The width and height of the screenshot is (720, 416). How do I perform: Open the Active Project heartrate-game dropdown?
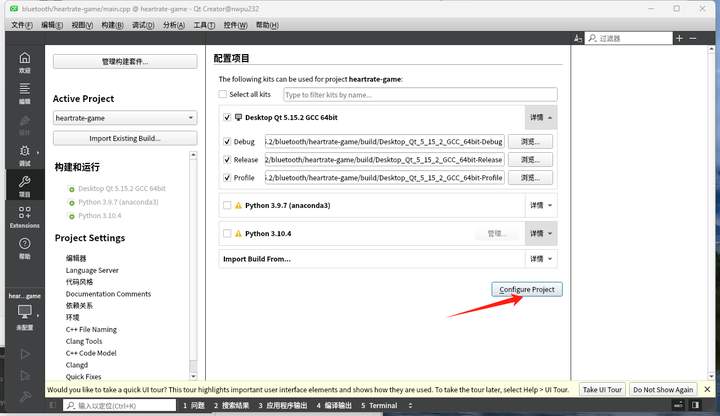pos(125,118)
